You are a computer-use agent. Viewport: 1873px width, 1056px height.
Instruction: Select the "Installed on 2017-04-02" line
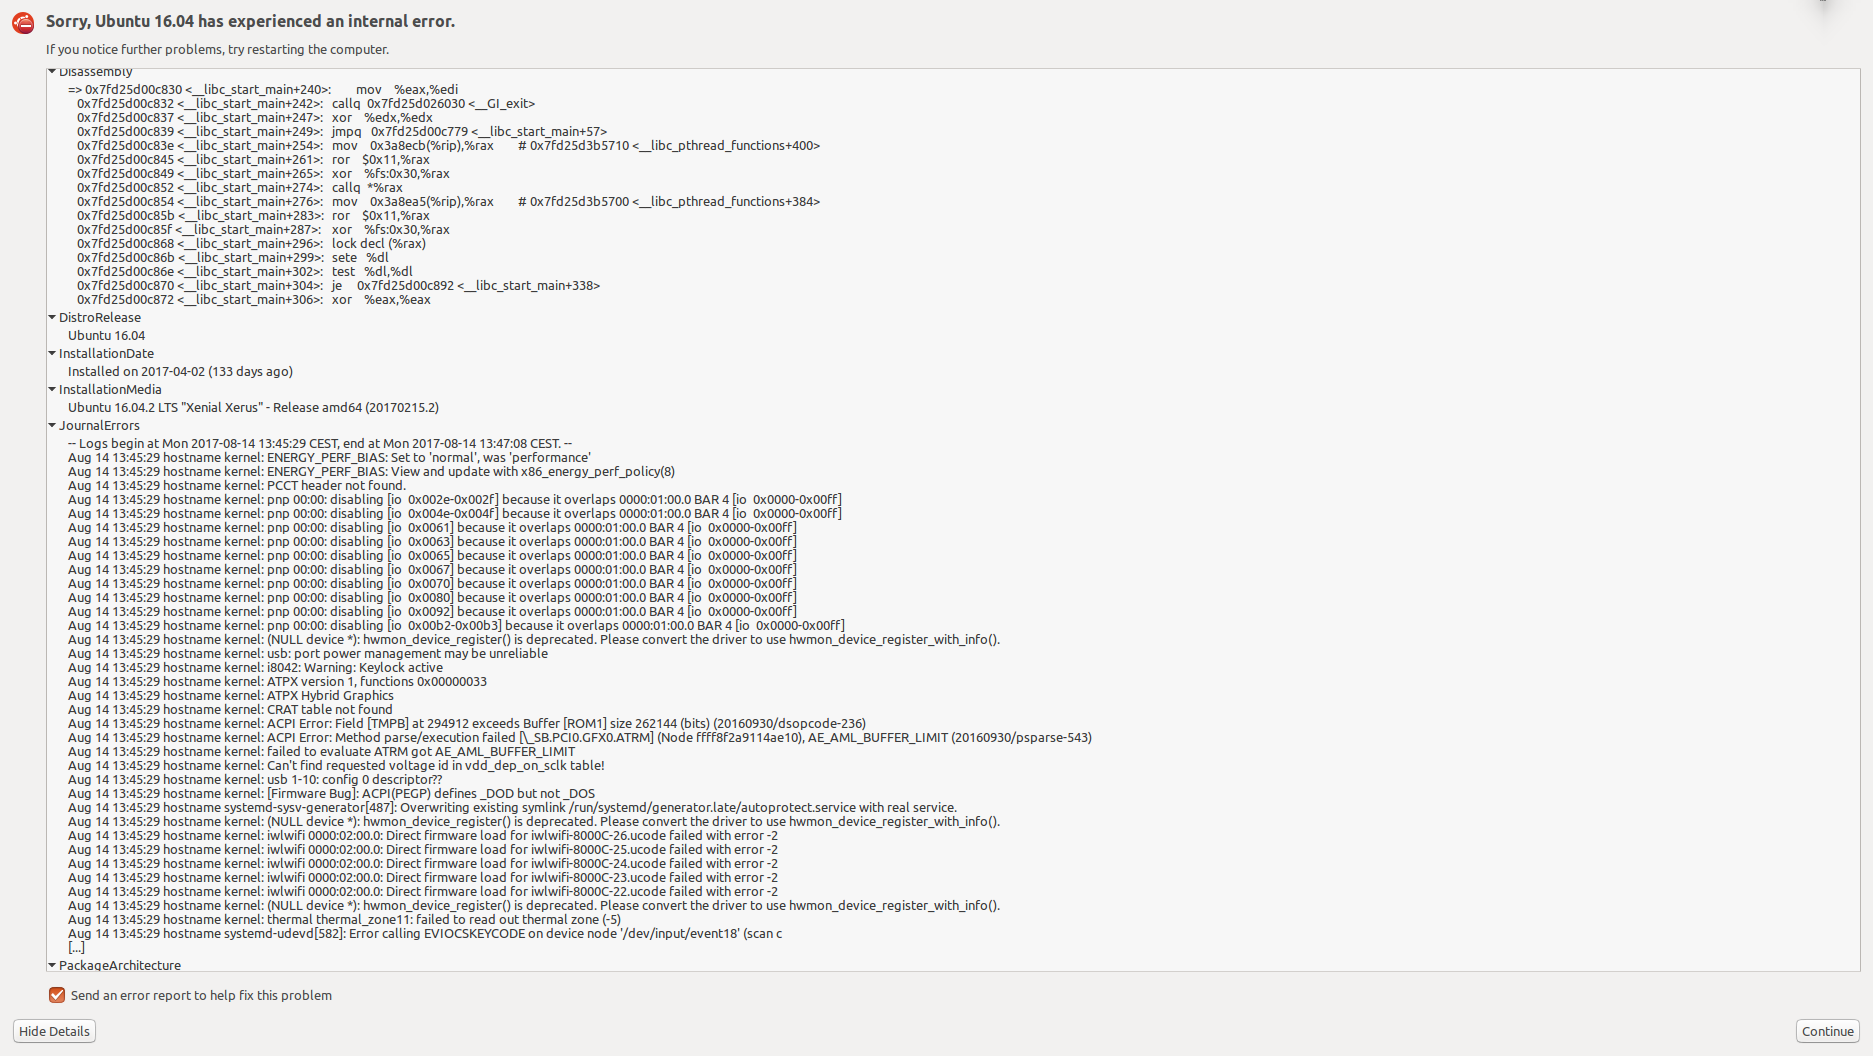(x=180, y=372)
